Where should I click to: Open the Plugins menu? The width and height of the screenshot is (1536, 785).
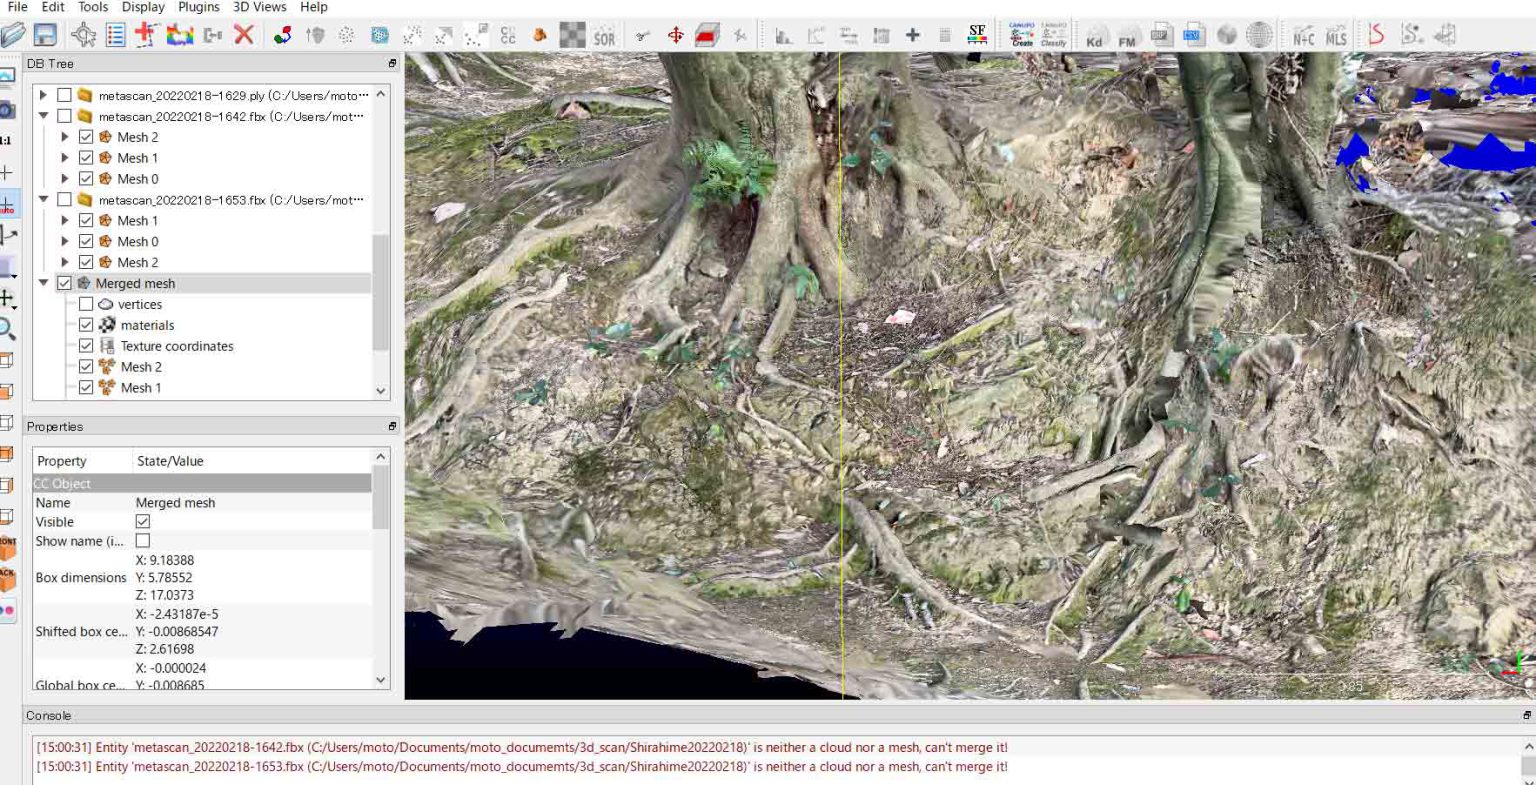tap(198, 7)
